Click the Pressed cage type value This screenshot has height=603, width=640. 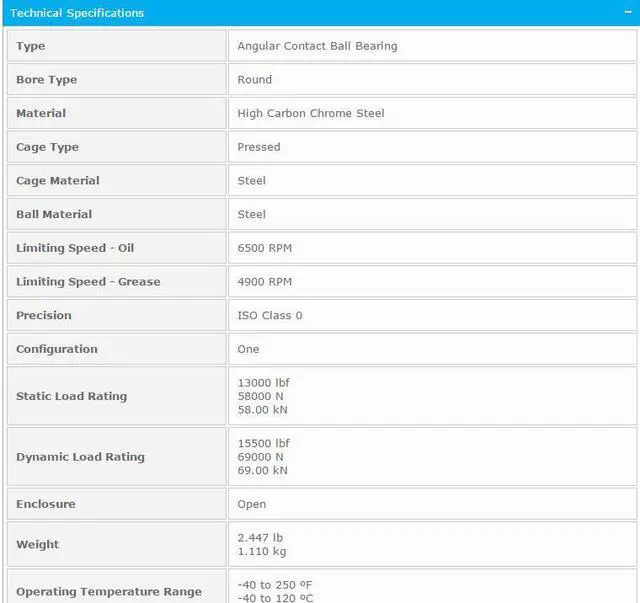click(x=259, y=147)
